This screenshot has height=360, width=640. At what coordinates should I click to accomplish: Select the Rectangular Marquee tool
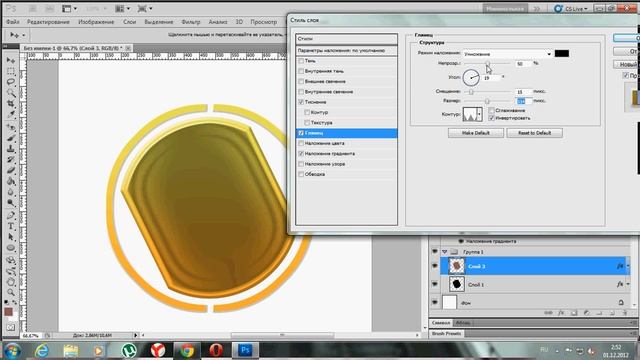click(x=11, y=71)
